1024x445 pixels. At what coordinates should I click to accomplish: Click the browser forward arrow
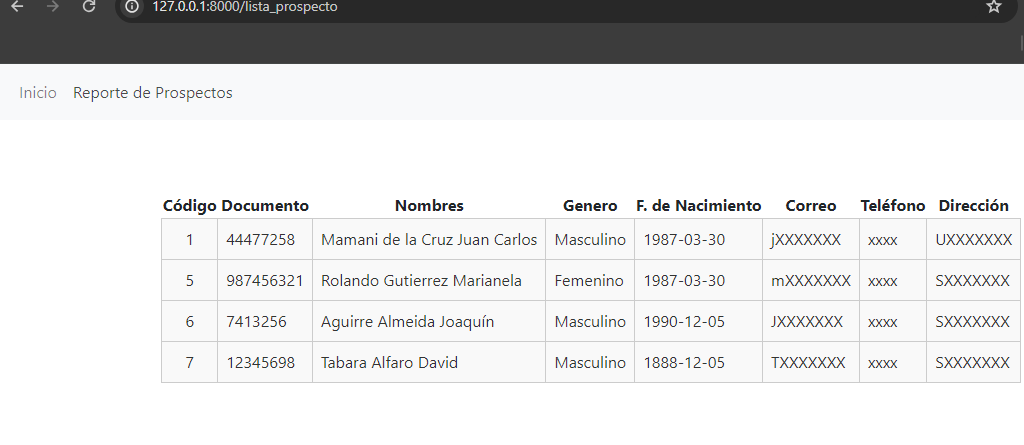(54, 7)
